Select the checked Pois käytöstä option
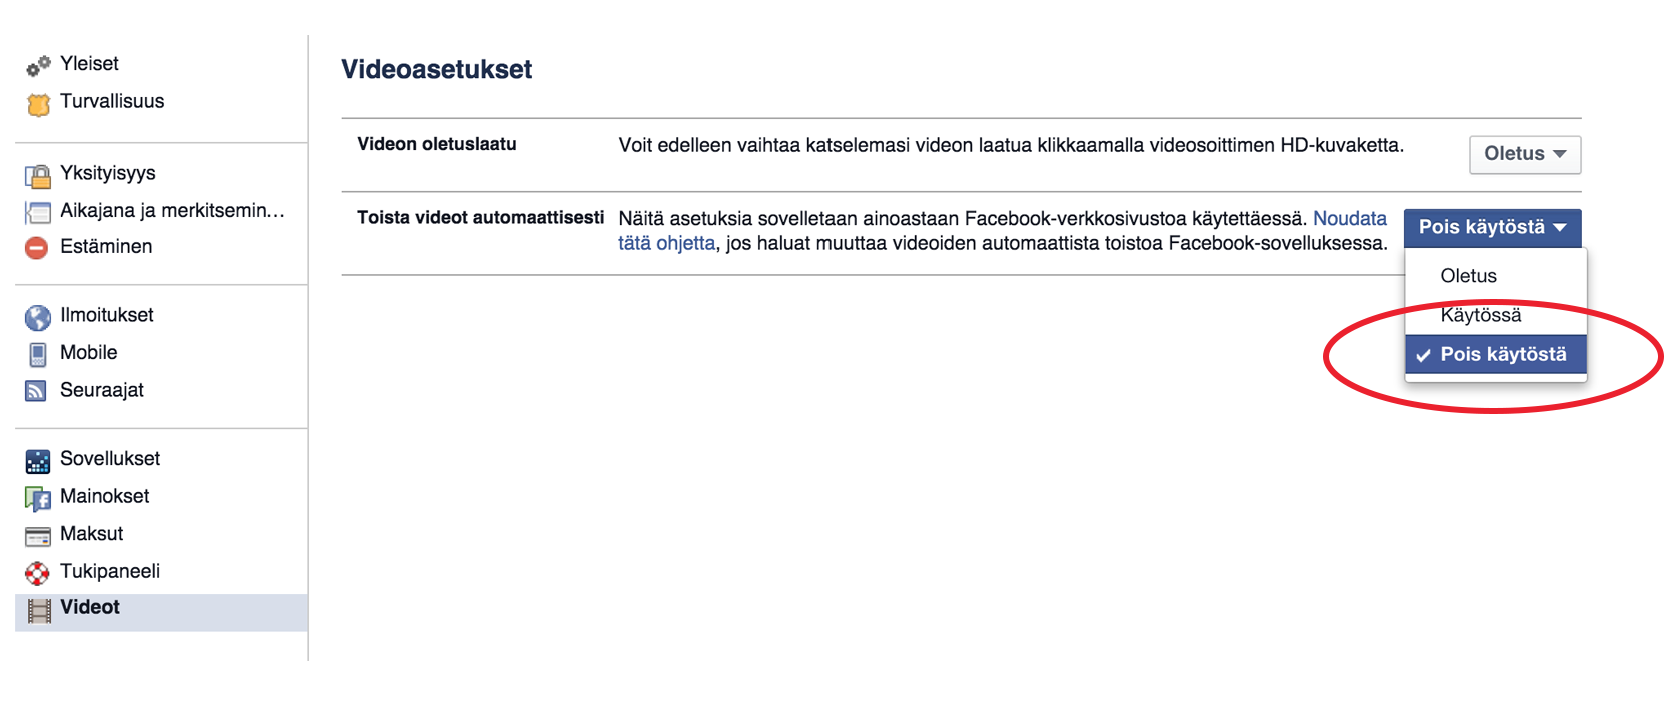Image resolution: width=1676 pixels, height=714 pixels. pos(1502,355)
